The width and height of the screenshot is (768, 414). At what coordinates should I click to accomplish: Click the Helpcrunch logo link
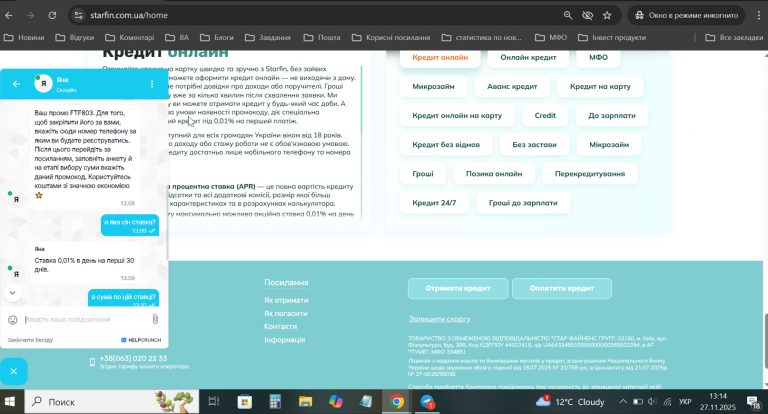141,340
